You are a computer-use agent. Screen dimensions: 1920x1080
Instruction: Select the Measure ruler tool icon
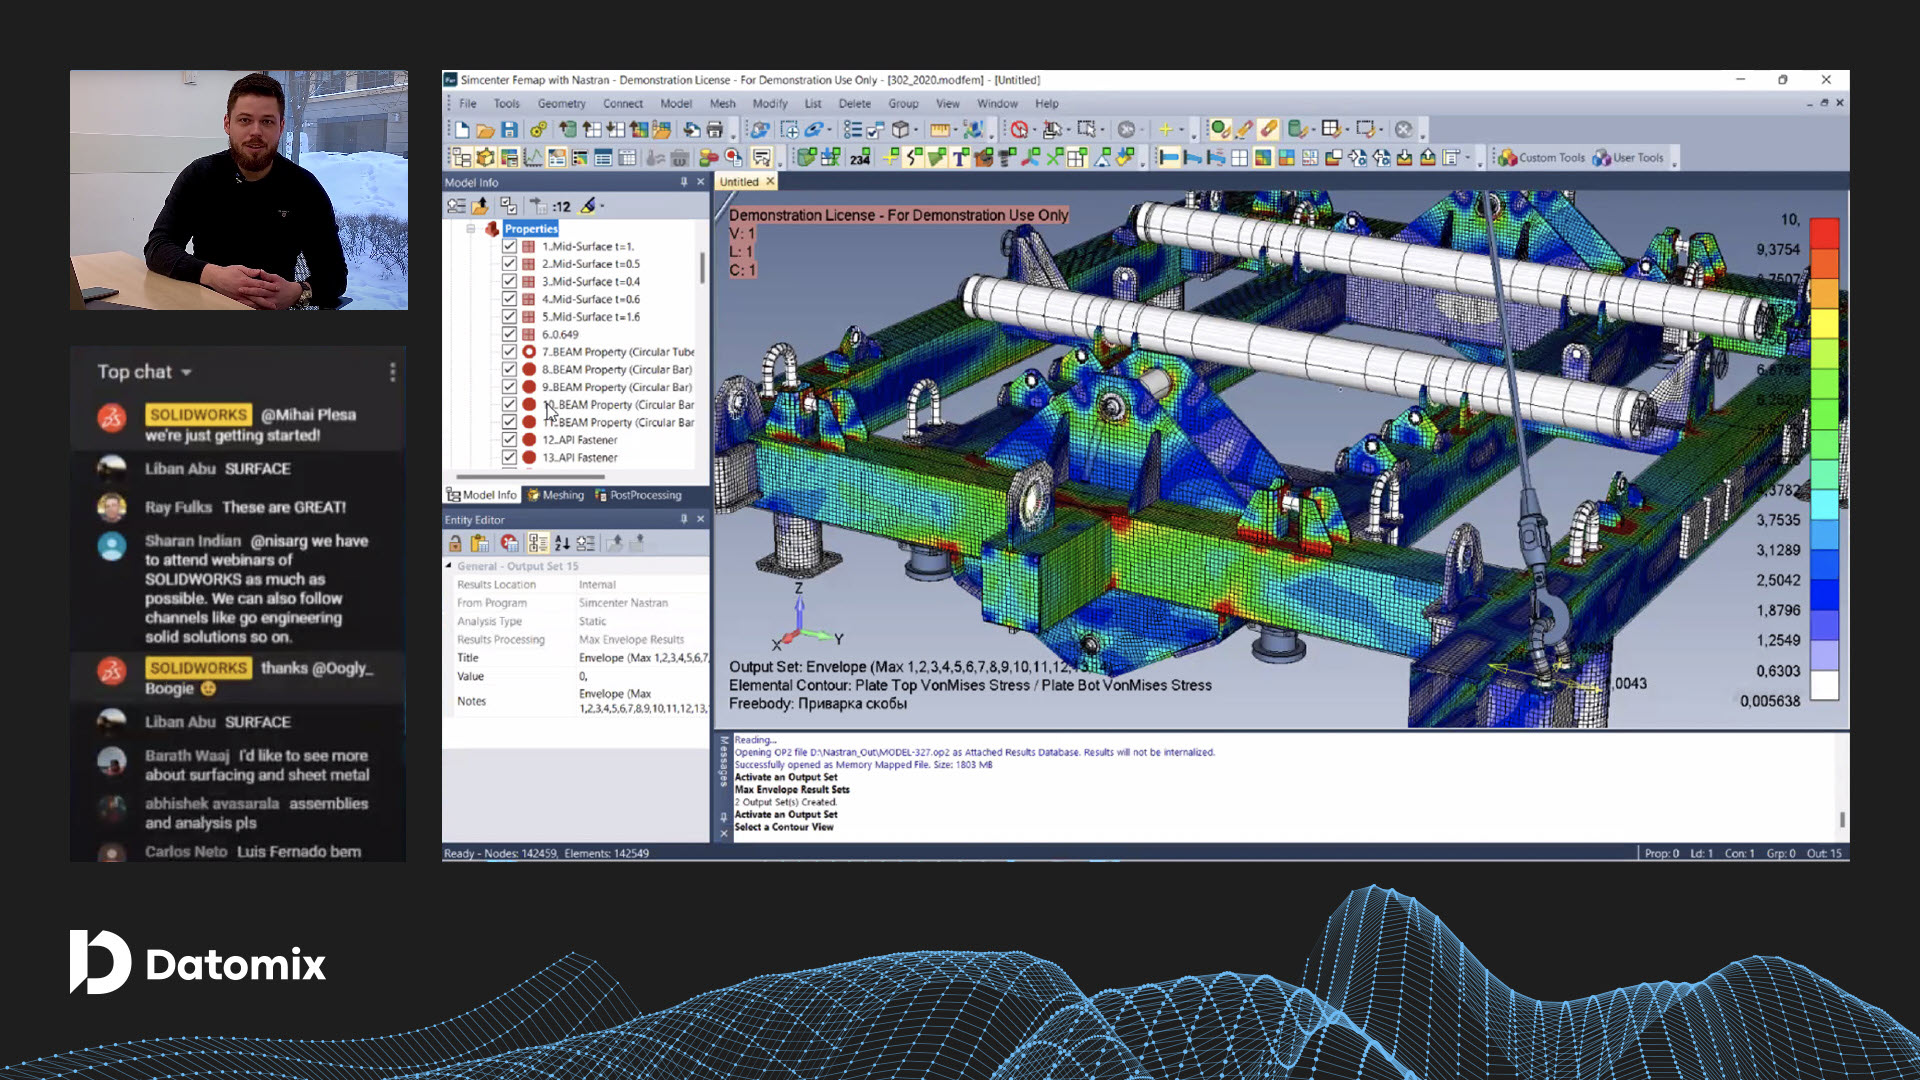[x=939, y=130]
